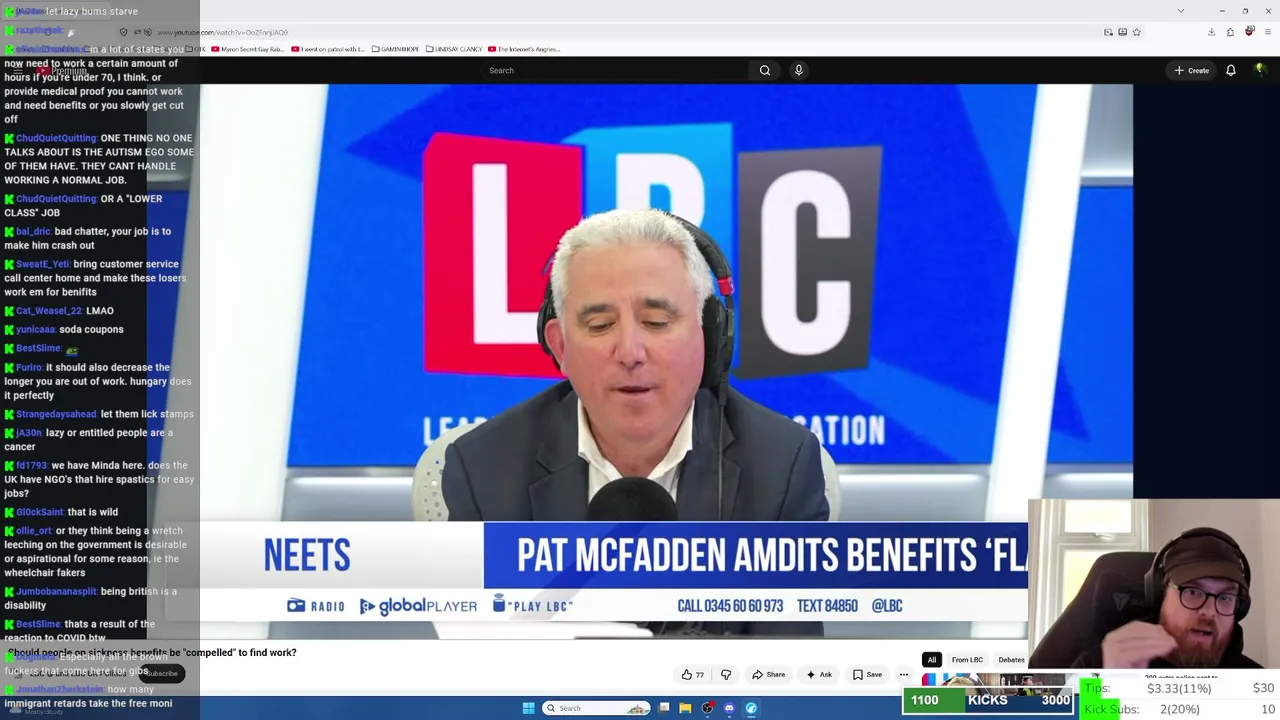Screen dimensions: 1280x720
Task: Click chat username SweatE_Yeti
Action: click(x=43, y=264)
